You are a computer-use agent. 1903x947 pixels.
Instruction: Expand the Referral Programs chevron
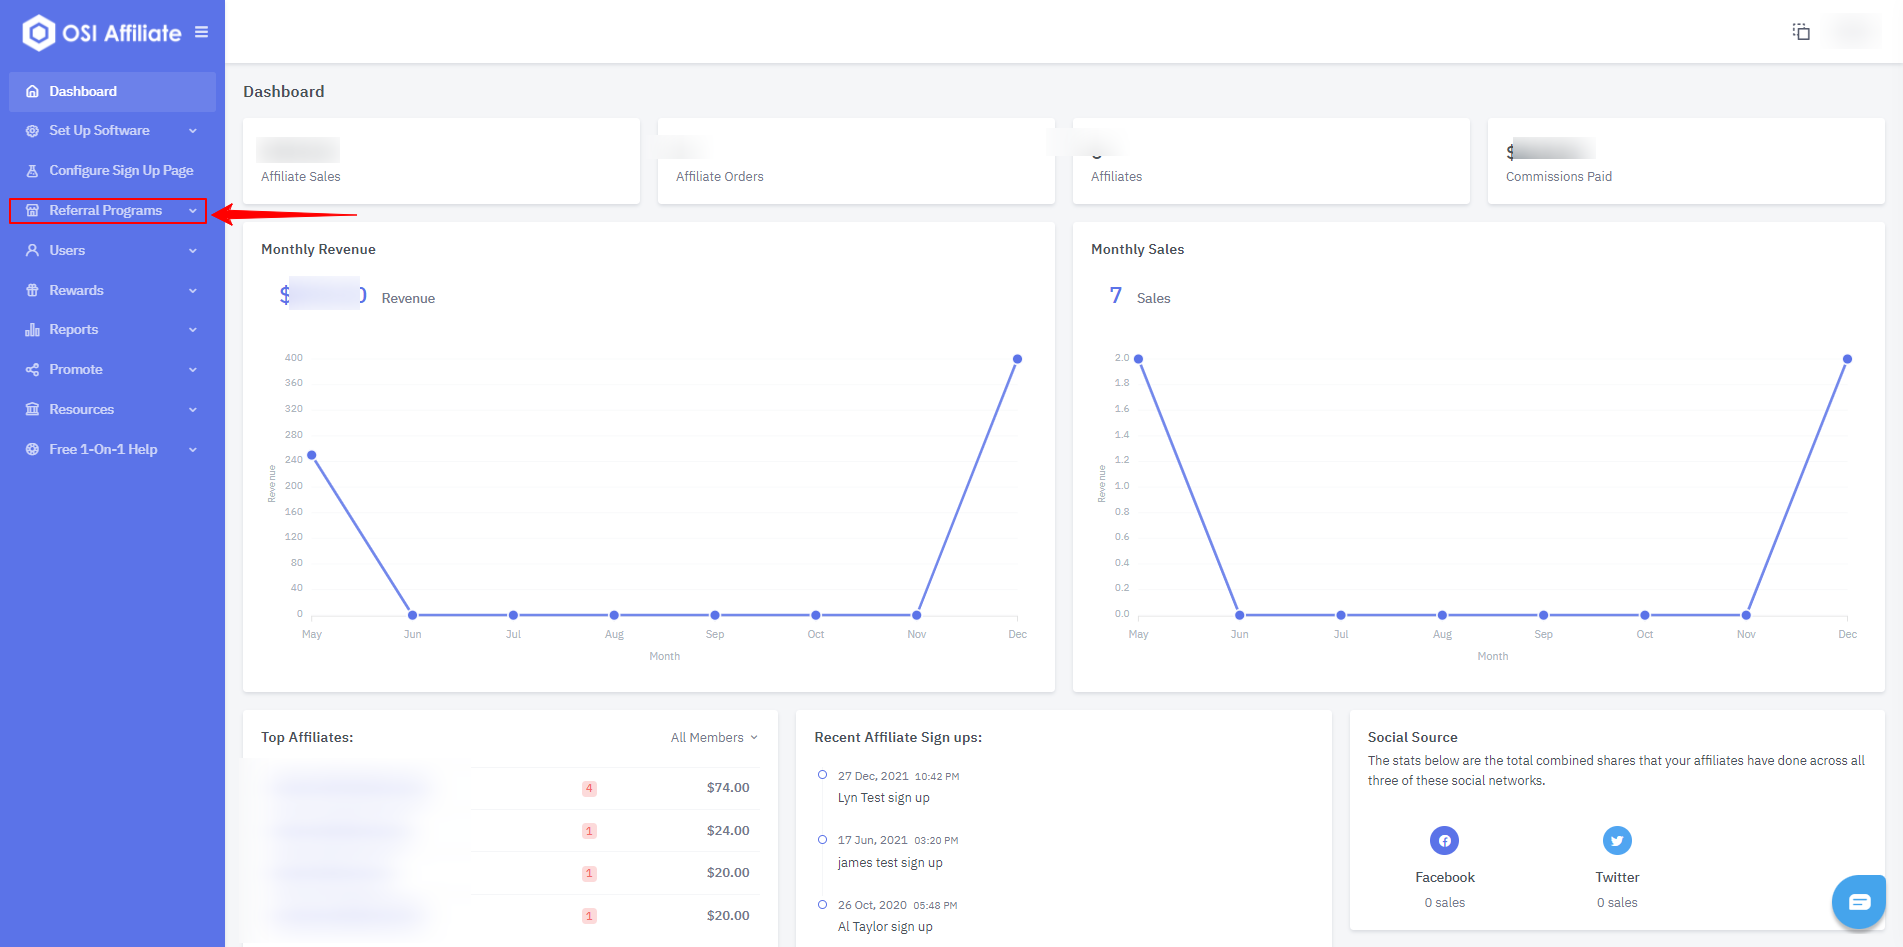[193, 211]
